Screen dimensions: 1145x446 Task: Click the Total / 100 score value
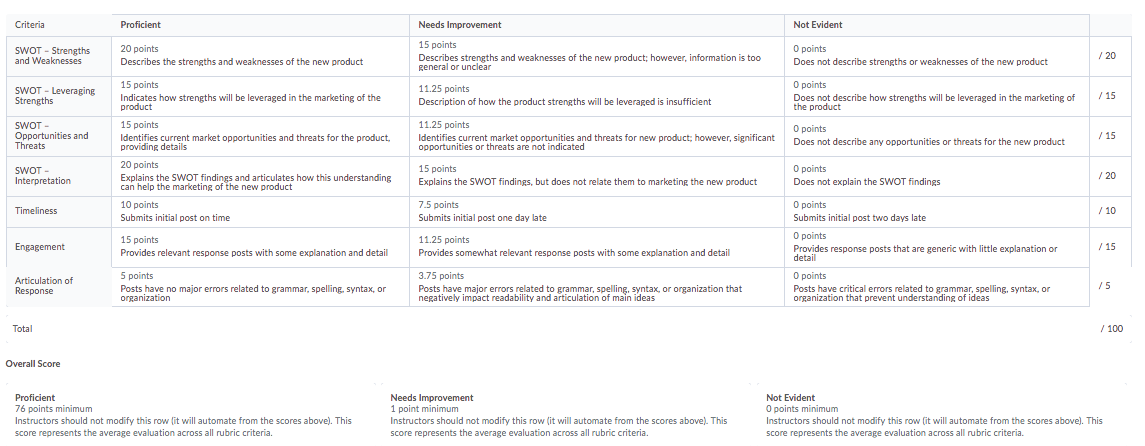pos(1110,328)
